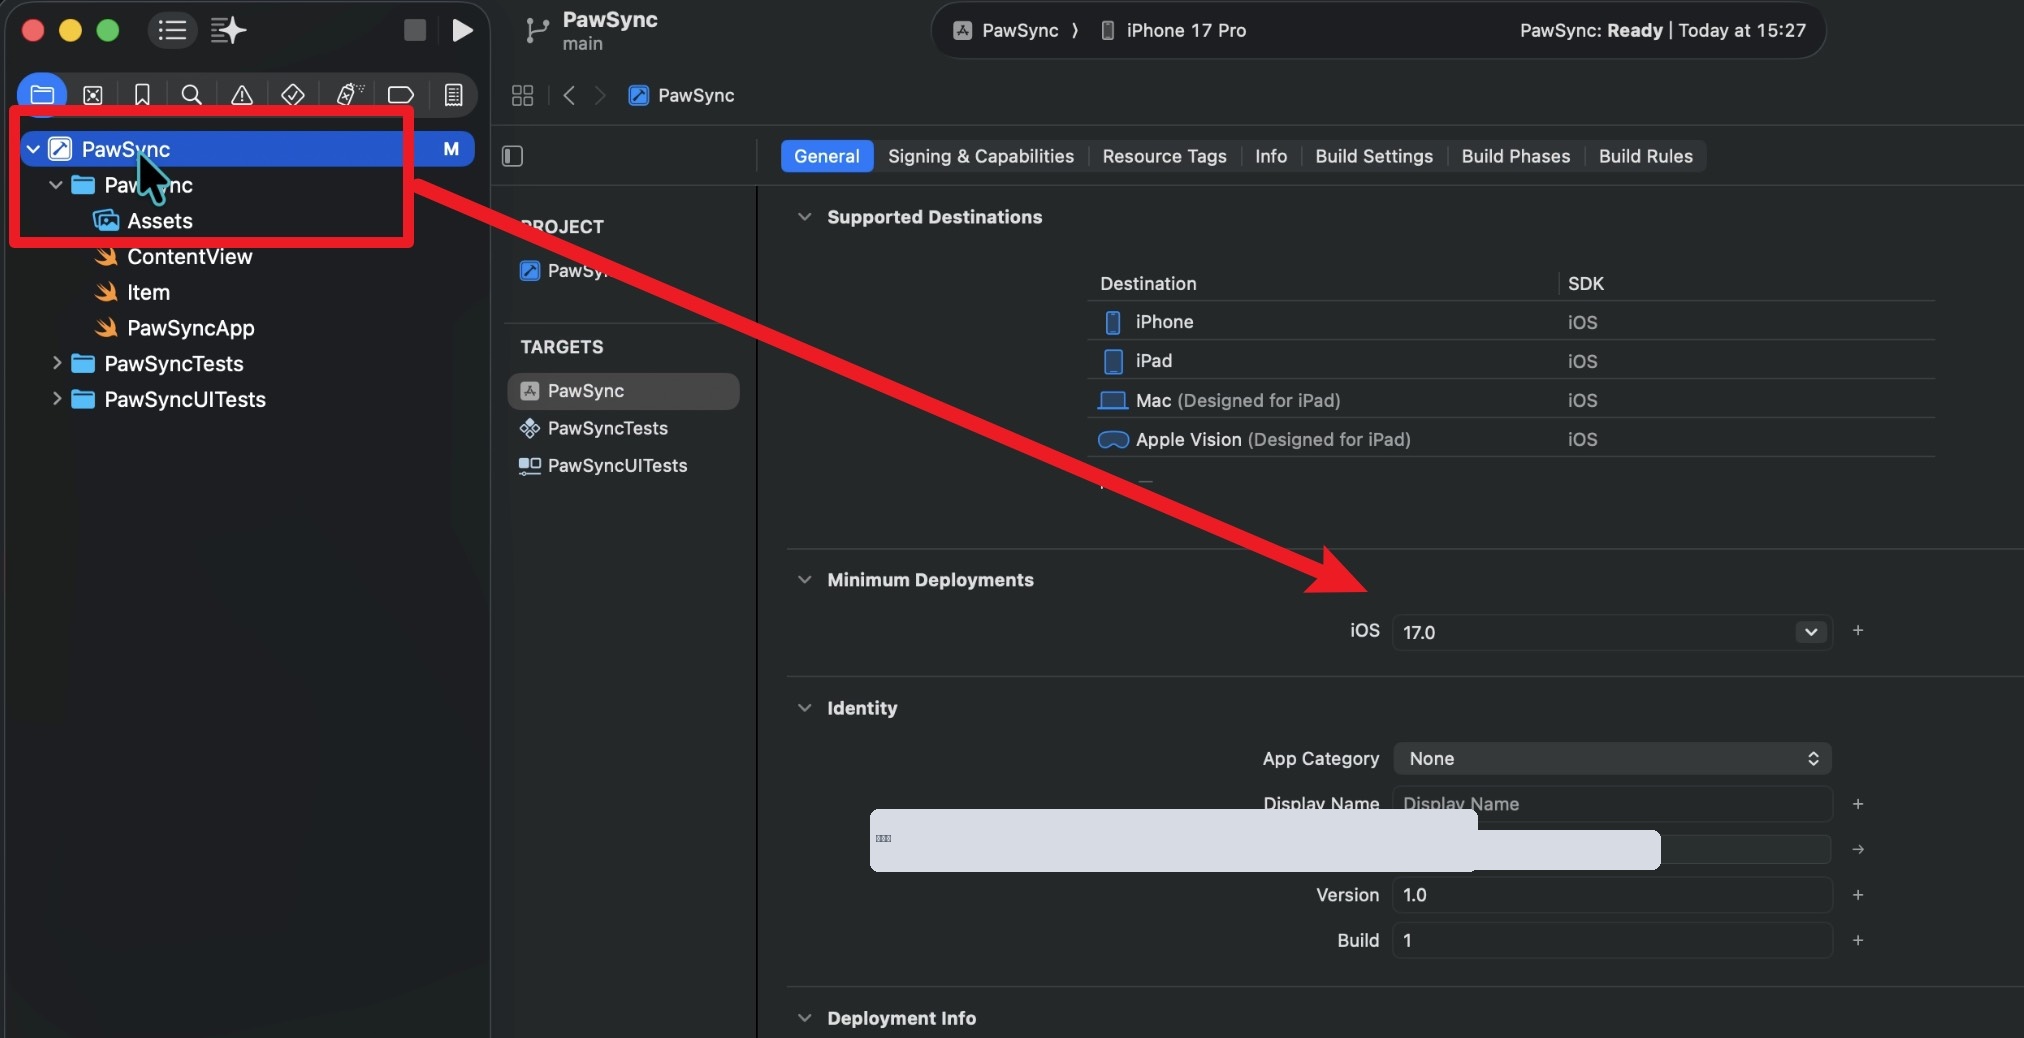The image size is (2024, 1038).
Task: Choose the iPhone 17 Pro run destination
Action: pyautogui.click(x=1173, y=30)
